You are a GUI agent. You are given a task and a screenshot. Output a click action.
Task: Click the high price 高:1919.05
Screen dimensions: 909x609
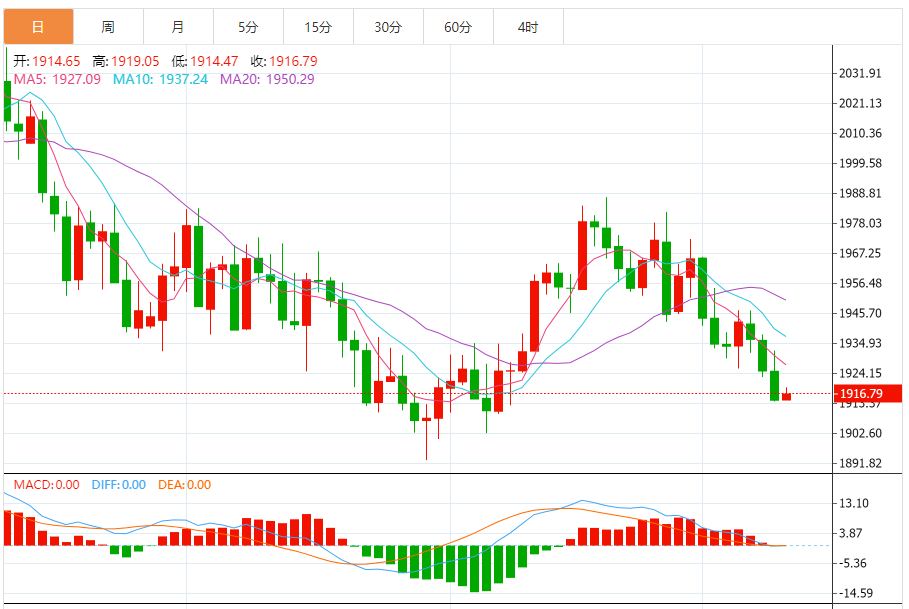pyautogui.click(x=125, y=61)
